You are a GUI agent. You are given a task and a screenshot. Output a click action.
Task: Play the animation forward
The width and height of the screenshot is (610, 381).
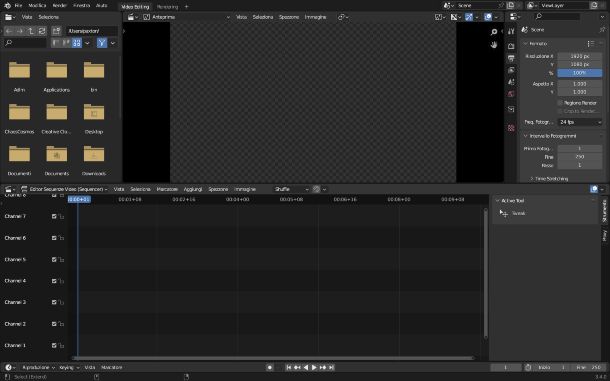314,367
